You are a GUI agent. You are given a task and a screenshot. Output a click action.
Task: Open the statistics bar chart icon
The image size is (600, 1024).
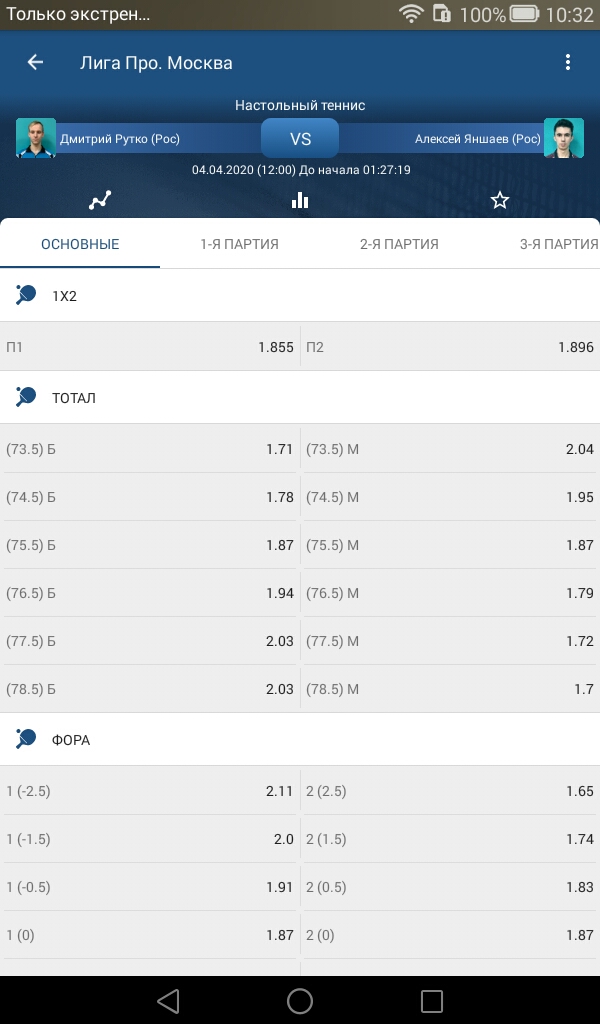(300, 200)
